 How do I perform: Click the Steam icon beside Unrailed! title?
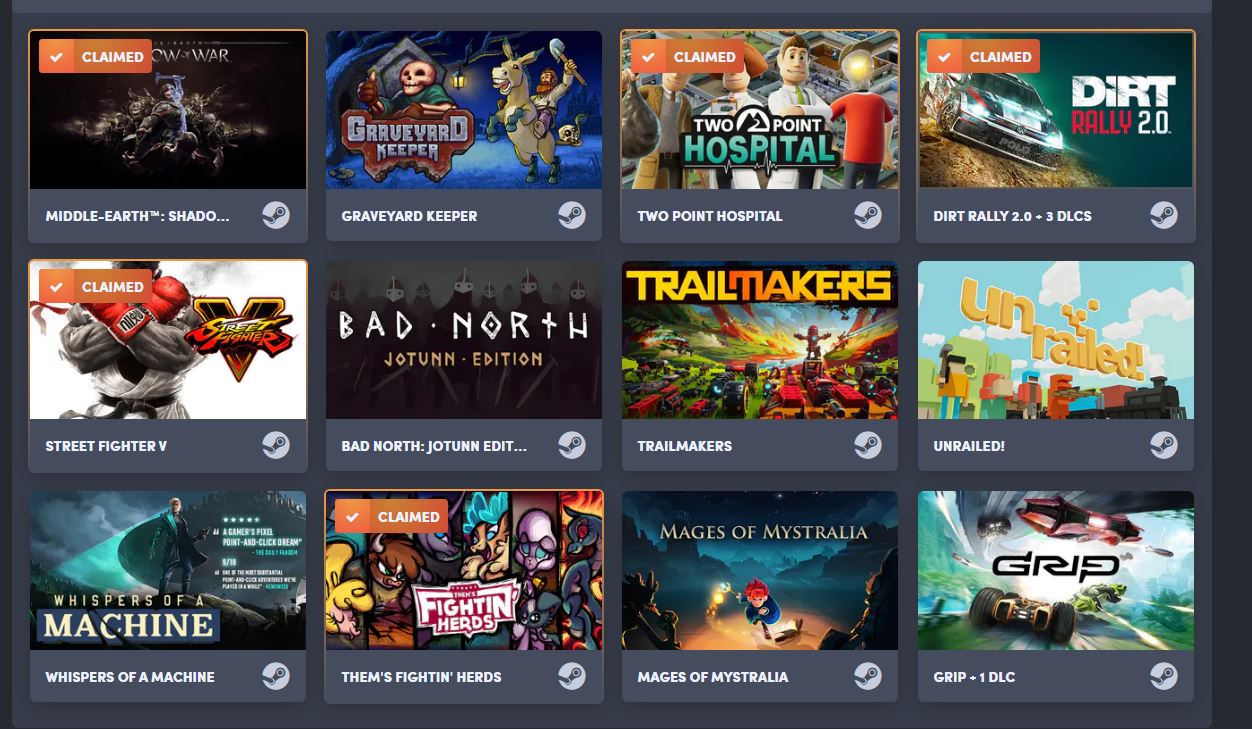coord(1163,445)
